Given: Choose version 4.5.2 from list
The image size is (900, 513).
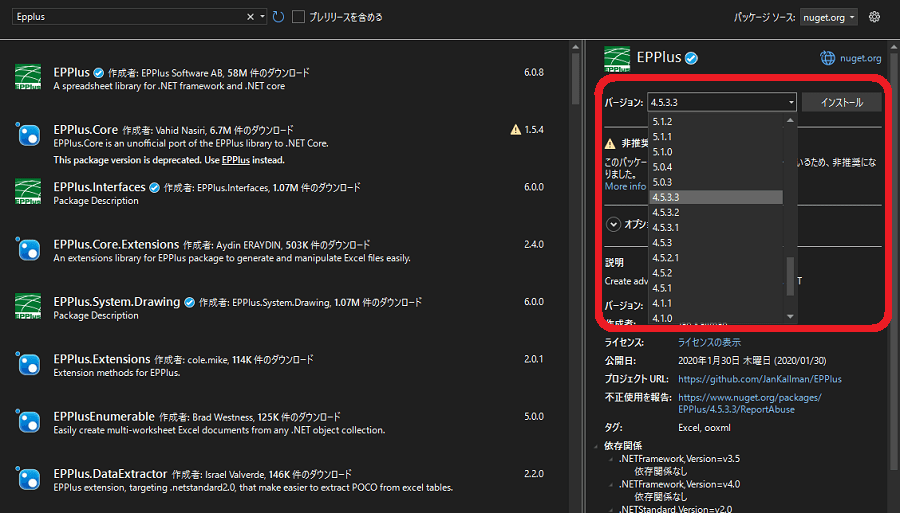Looking at the screenshot, I should pyautogui.click(x=716, y=273).
